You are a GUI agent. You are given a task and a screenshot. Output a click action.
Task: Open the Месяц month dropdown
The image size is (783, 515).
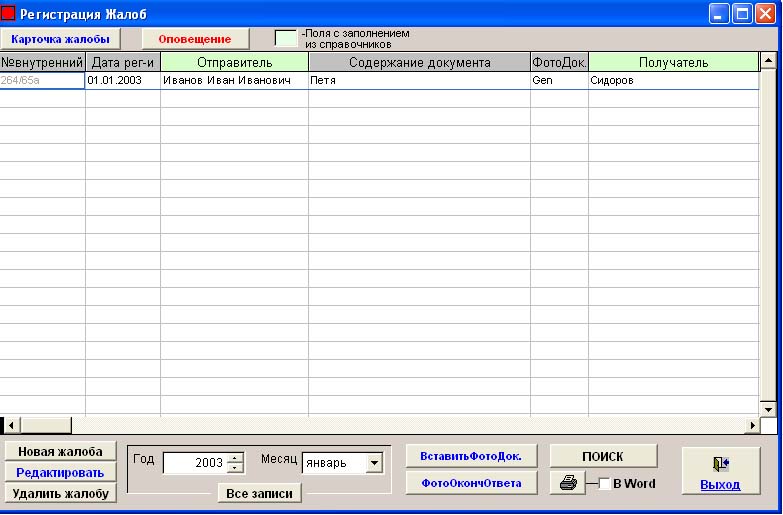click(374, 463)
